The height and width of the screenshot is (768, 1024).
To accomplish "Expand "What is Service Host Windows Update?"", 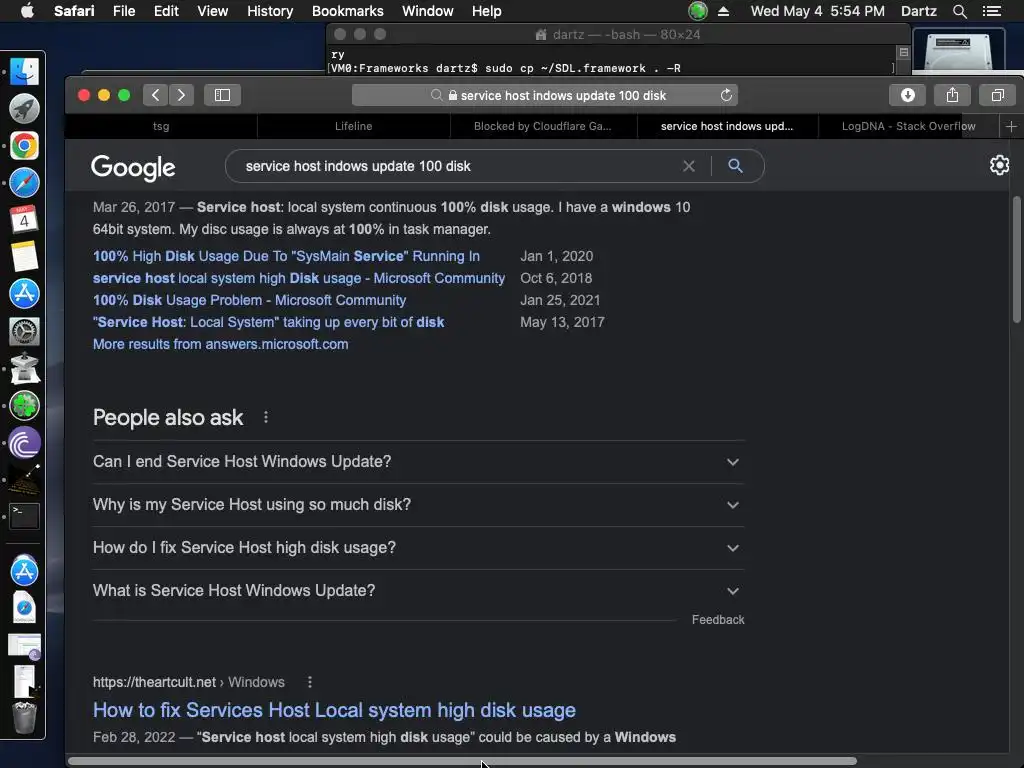I will click(418, 591).
